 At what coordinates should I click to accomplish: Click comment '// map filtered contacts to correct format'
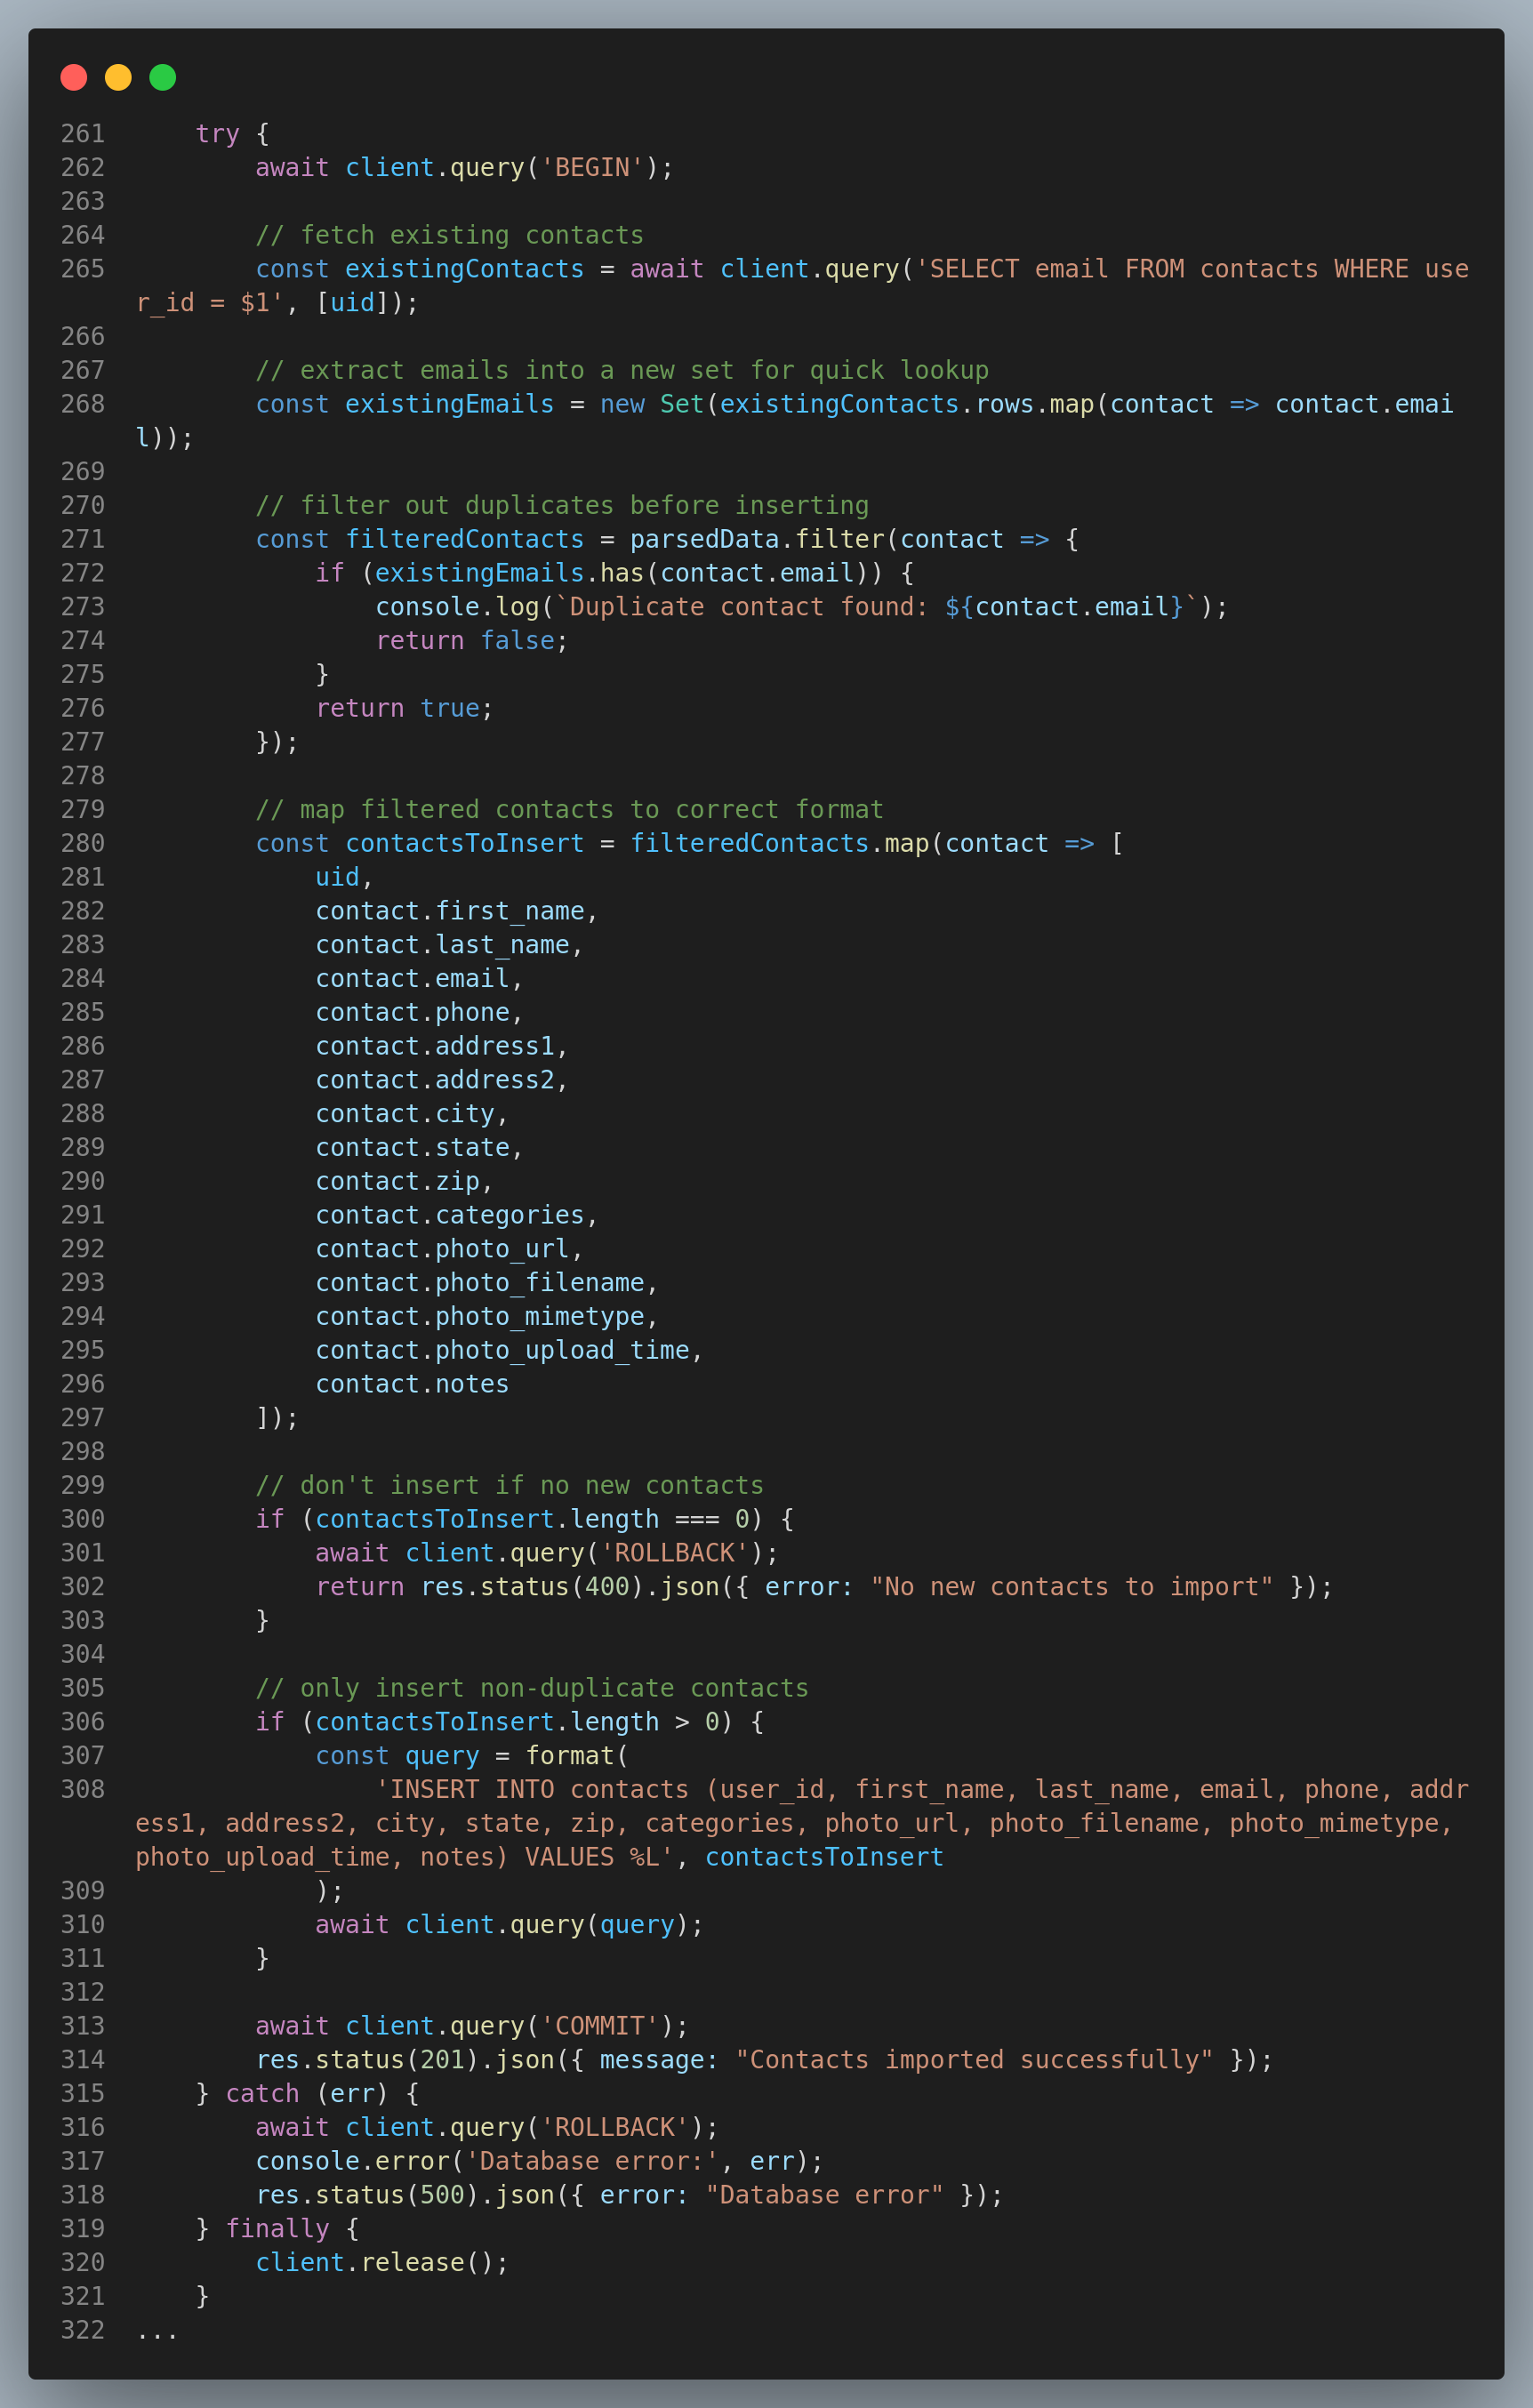click(x=570, y=810)
